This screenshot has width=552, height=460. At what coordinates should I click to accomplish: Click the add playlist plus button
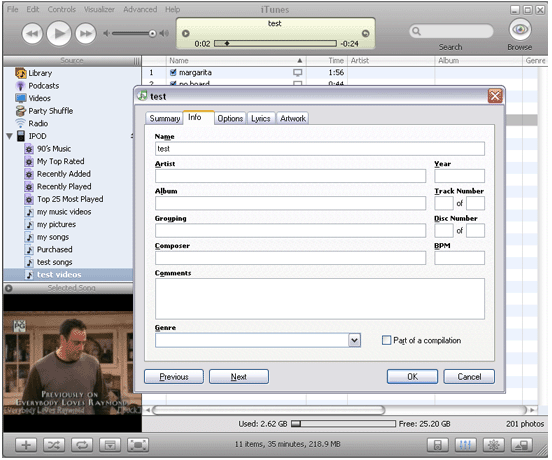click(x=26, y=445)
